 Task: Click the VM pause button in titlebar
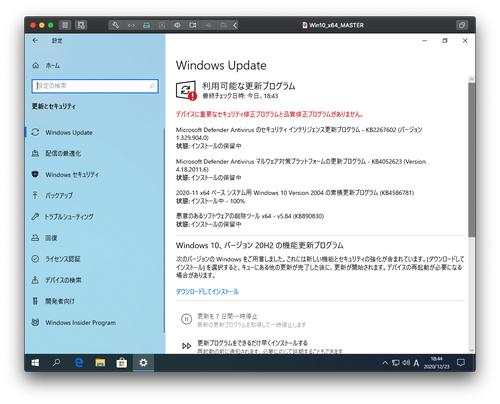coord(65,25)
